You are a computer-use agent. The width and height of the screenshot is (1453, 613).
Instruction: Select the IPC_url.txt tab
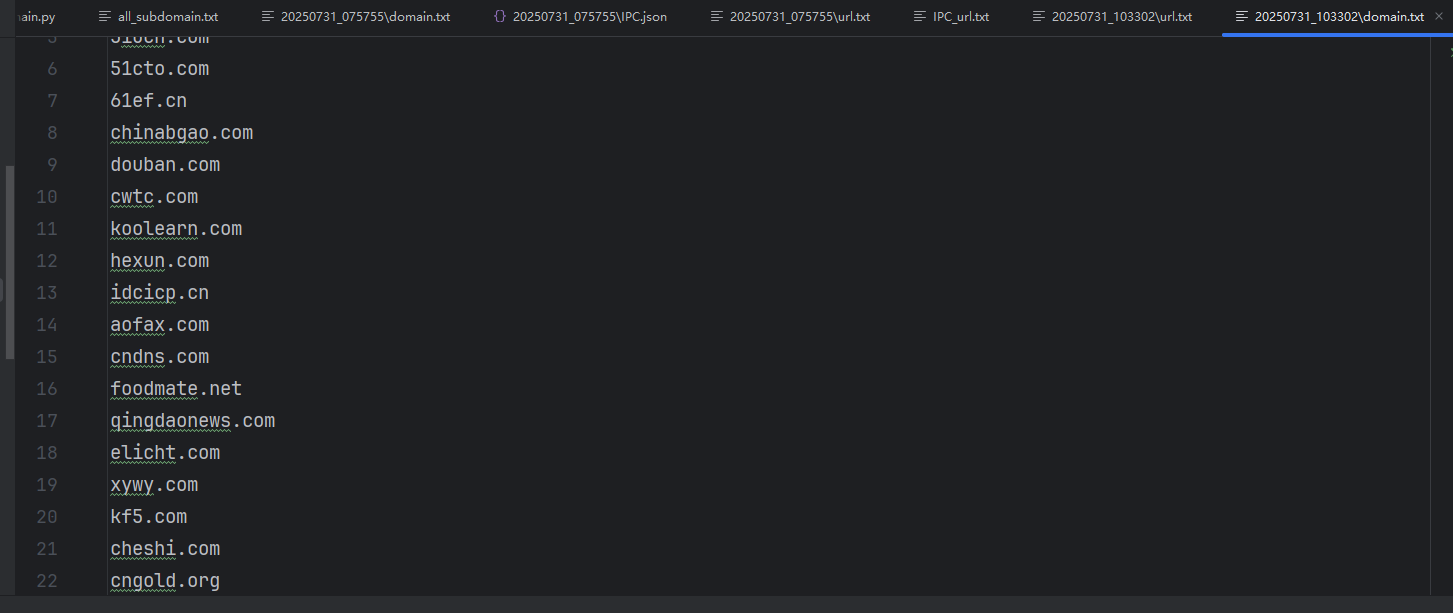tap(952, 17)
